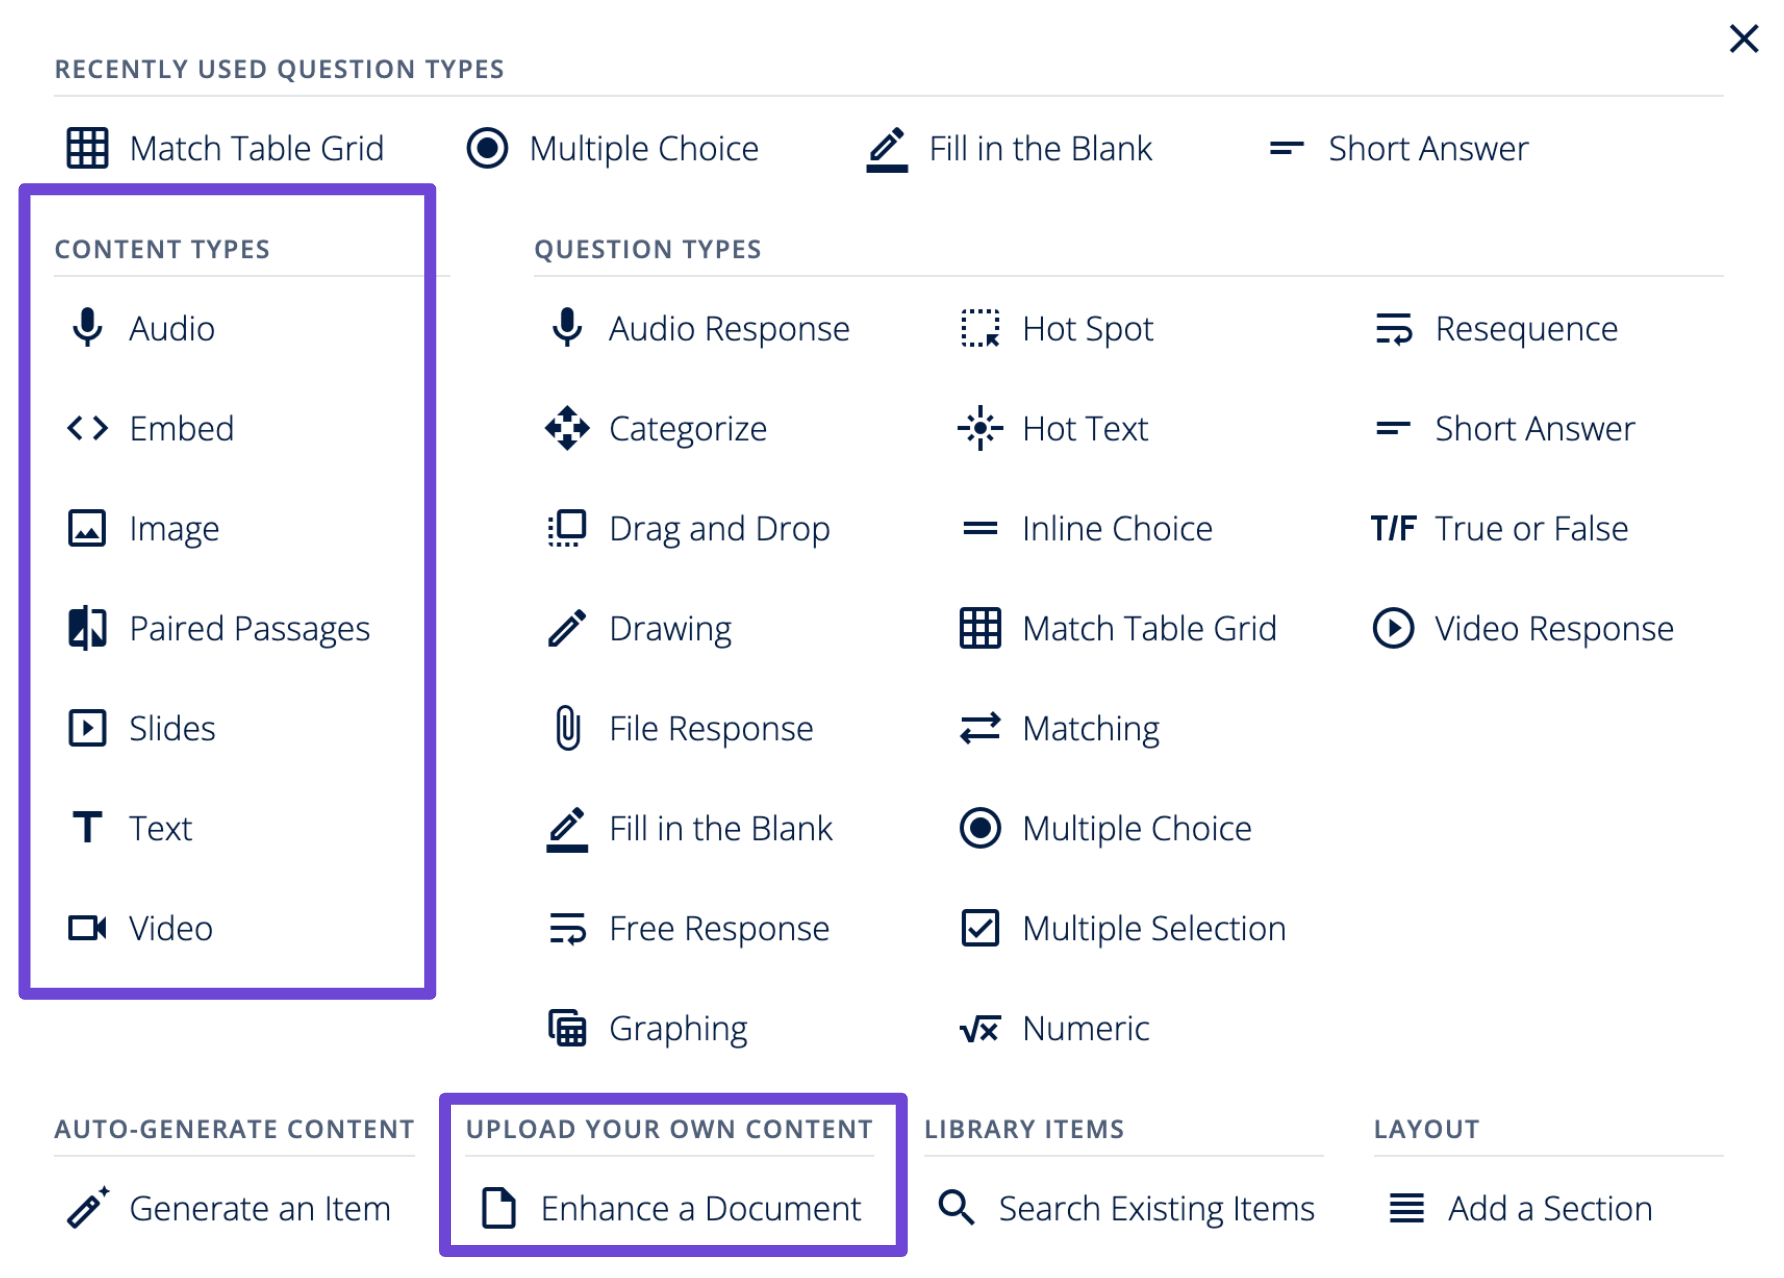Click Enhance a Document

tap(671, 1208)
